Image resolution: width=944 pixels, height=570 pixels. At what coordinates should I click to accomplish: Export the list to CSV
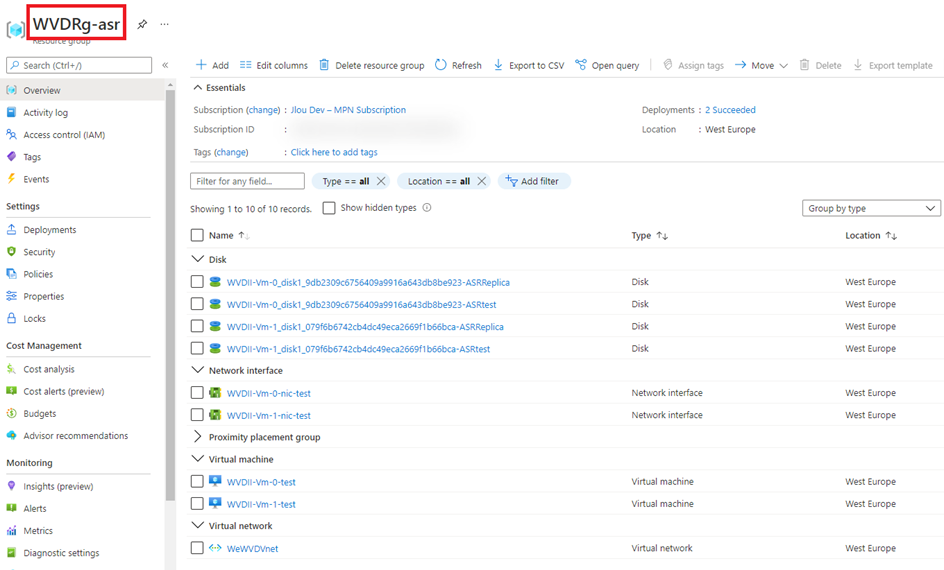click(x=529, y=65)
